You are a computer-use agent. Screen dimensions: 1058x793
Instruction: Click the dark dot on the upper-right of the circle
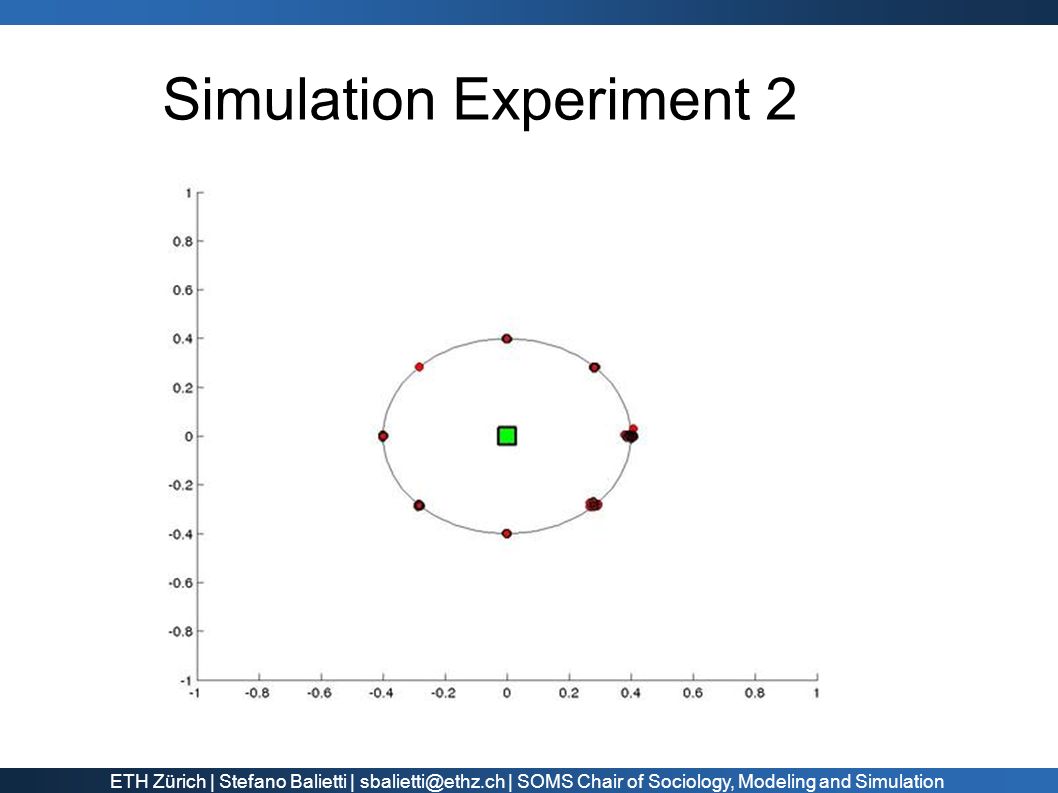pyautogui.click(x=594, y=368)
